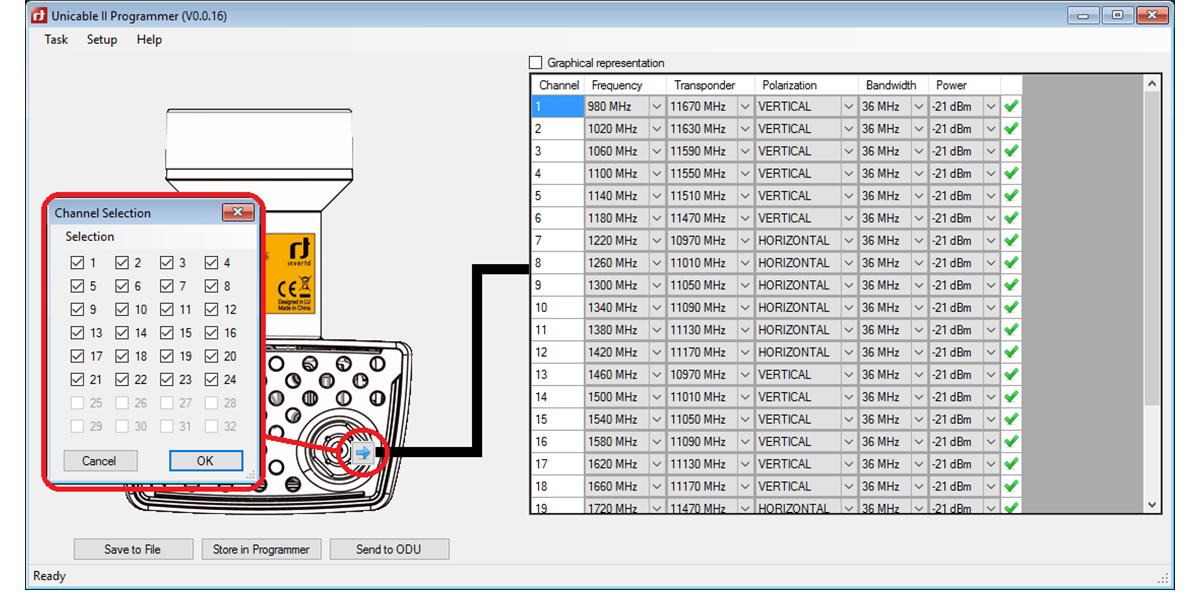Enable the Graphical representation checkbox
The width and height of the screenshot is (1200, 597).
[x=536, y=62]
